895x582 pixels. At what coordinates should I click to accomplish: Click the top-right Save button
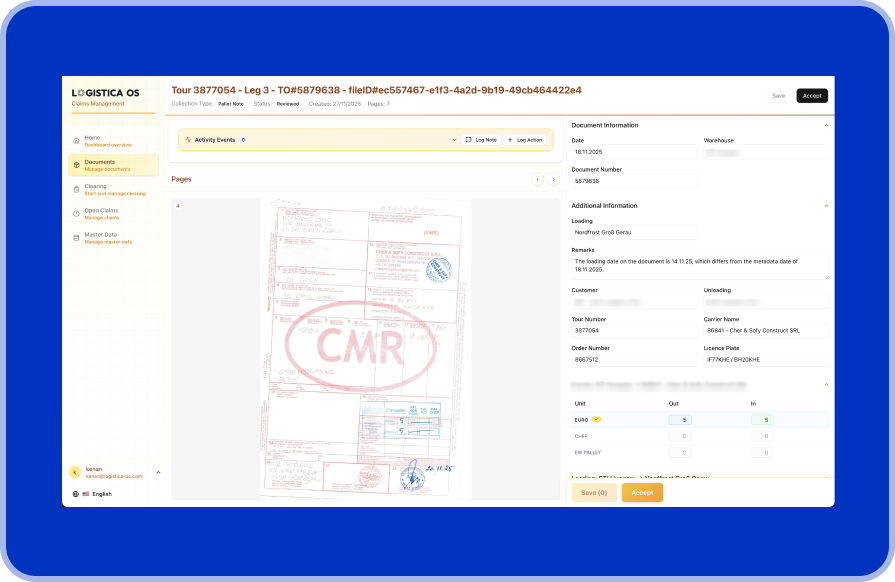[x=779, y=96]
